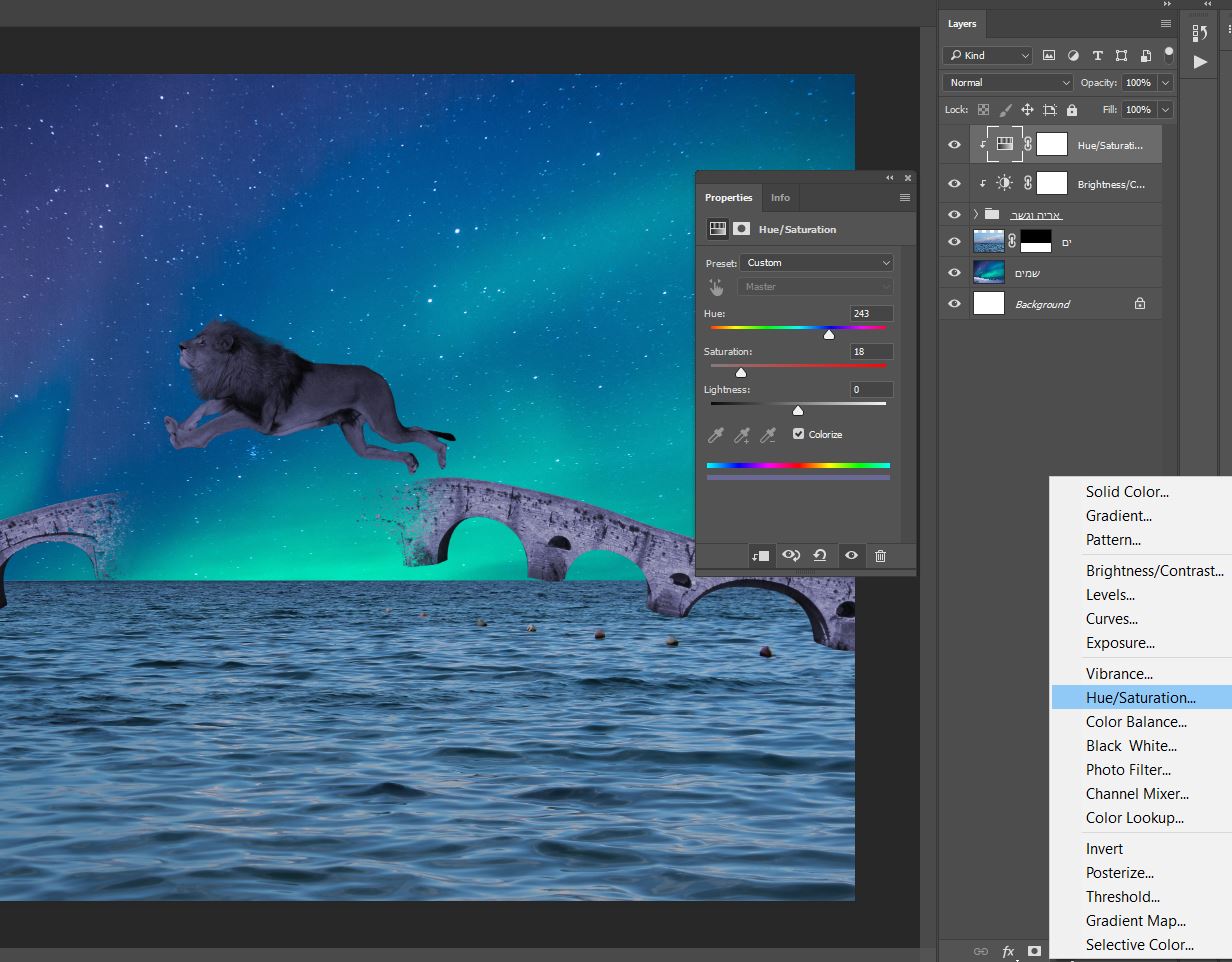The width and height of the screenshot is (1232, 962).
Task: Select the type layer filter icon
Action: 1097,56
